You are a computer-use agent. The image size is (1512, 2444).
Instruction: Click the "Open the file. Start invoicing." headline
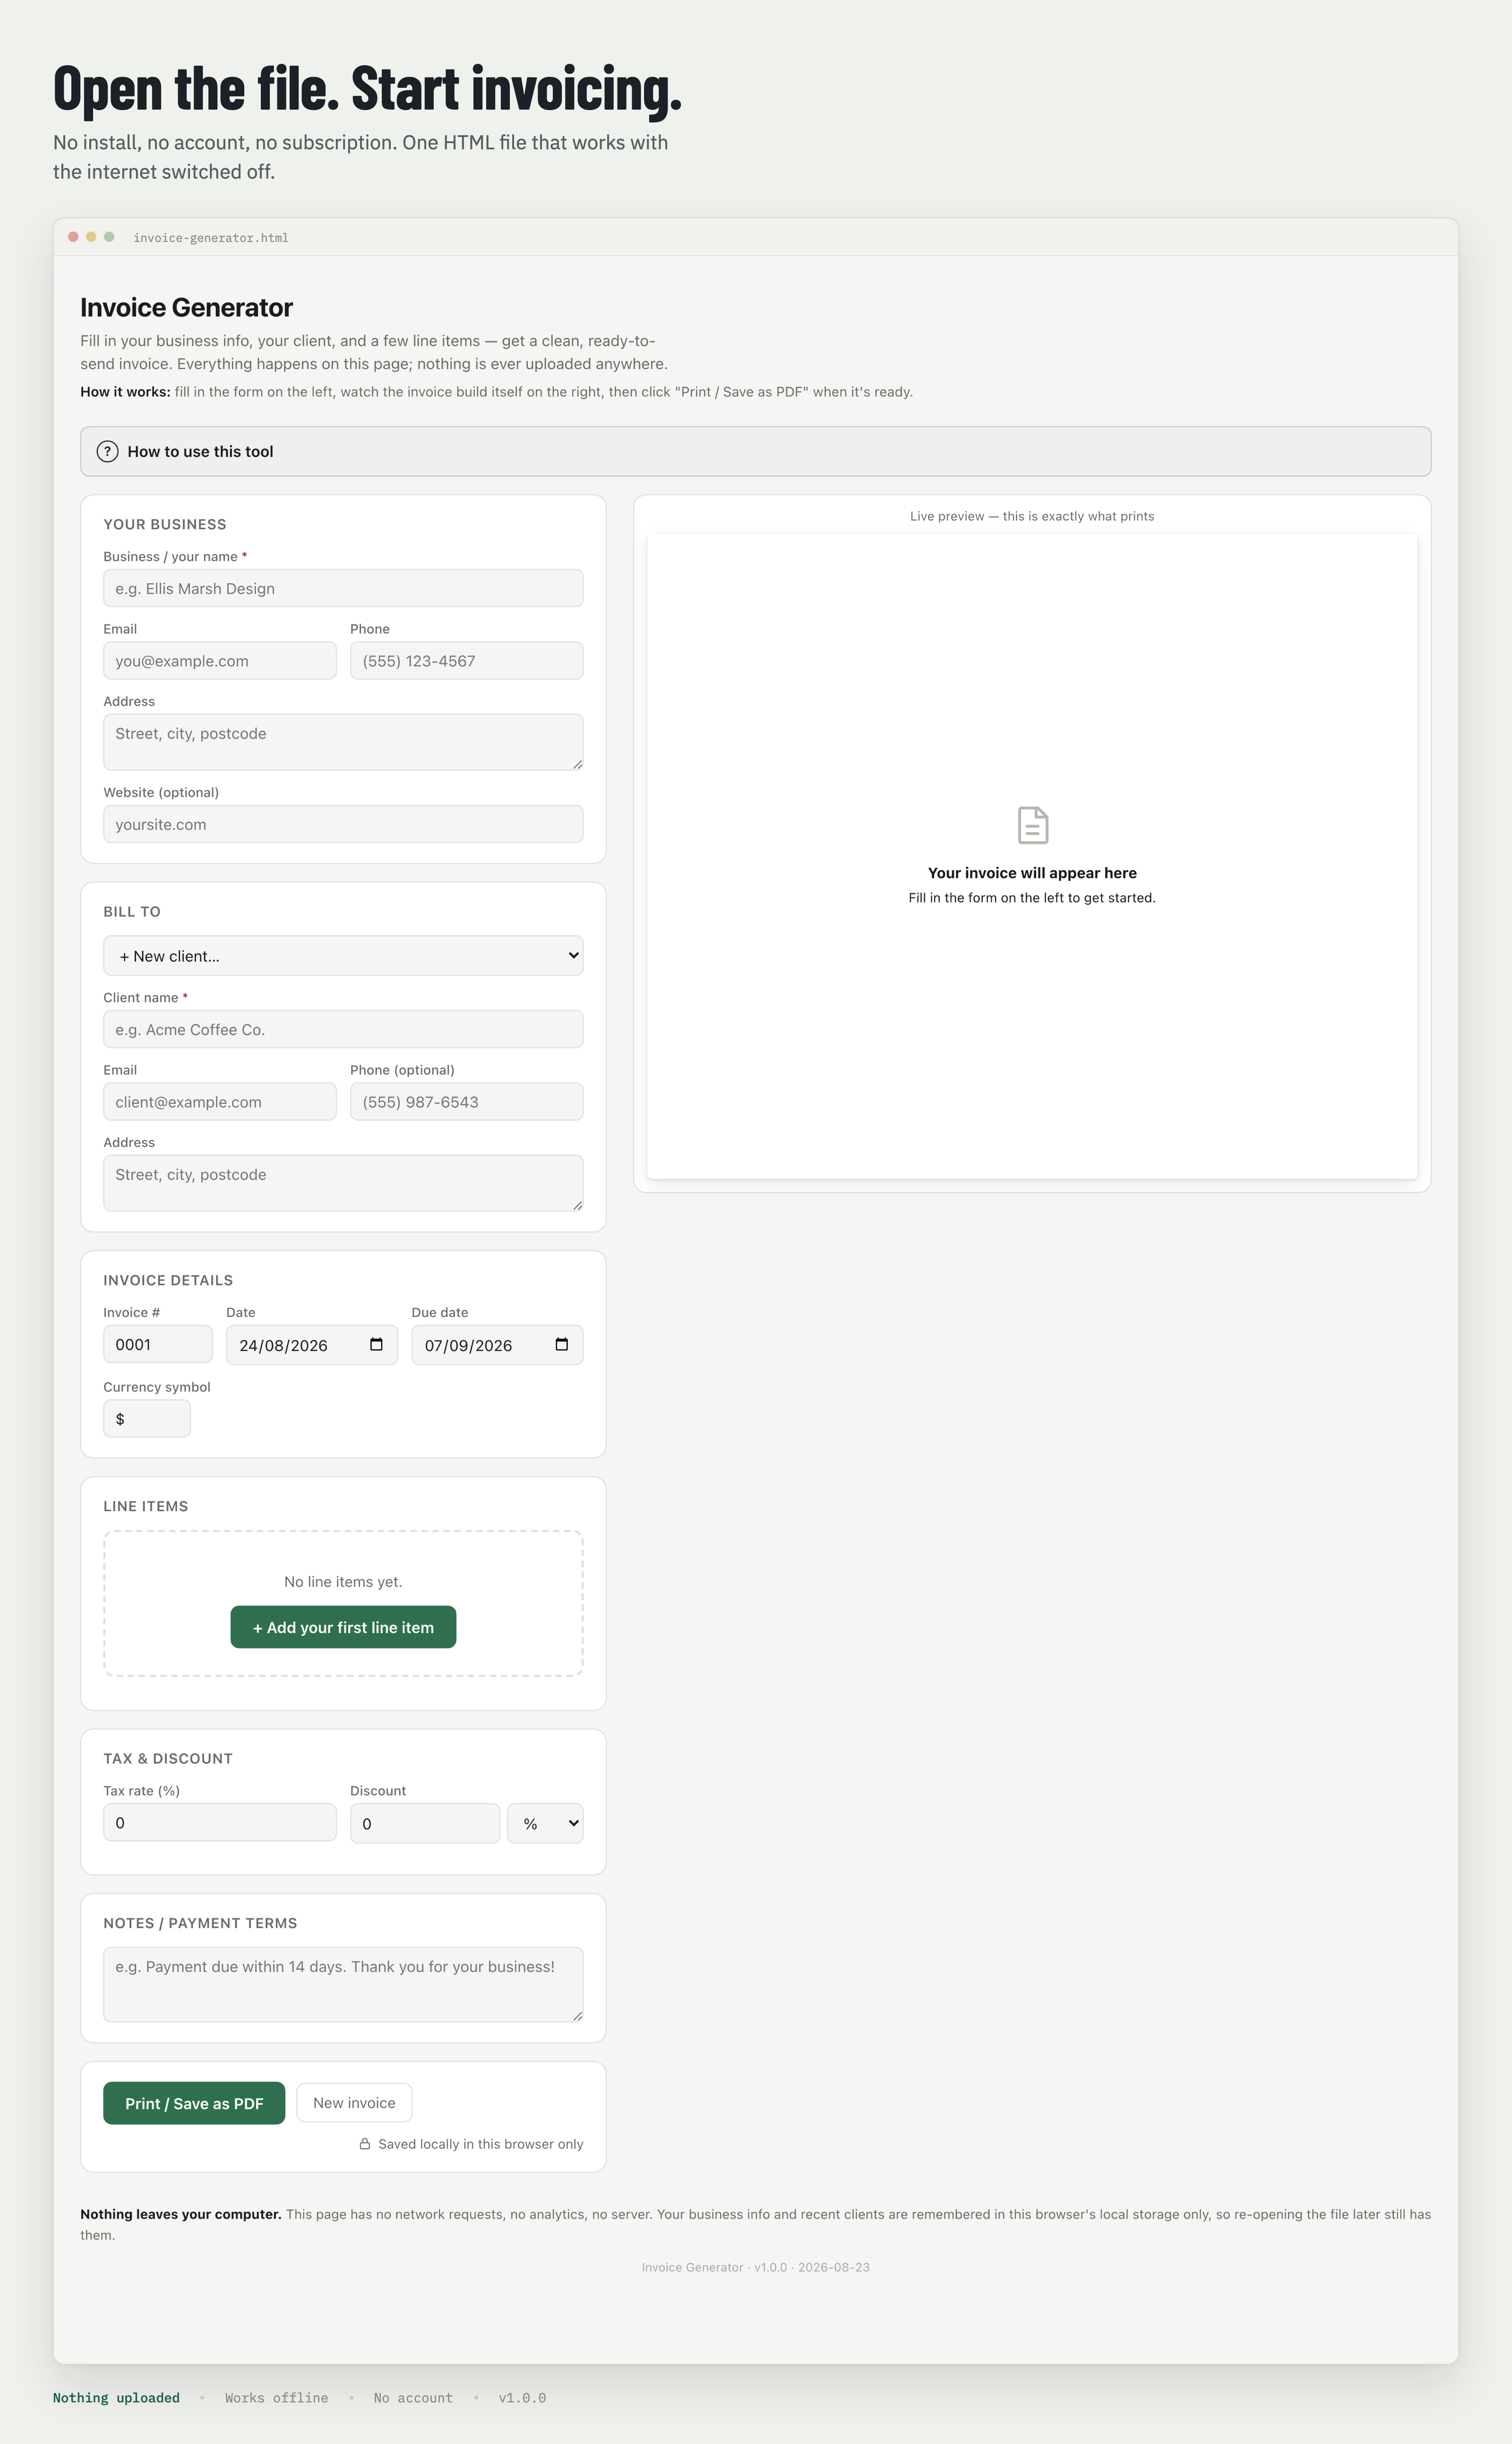(367, 89)
